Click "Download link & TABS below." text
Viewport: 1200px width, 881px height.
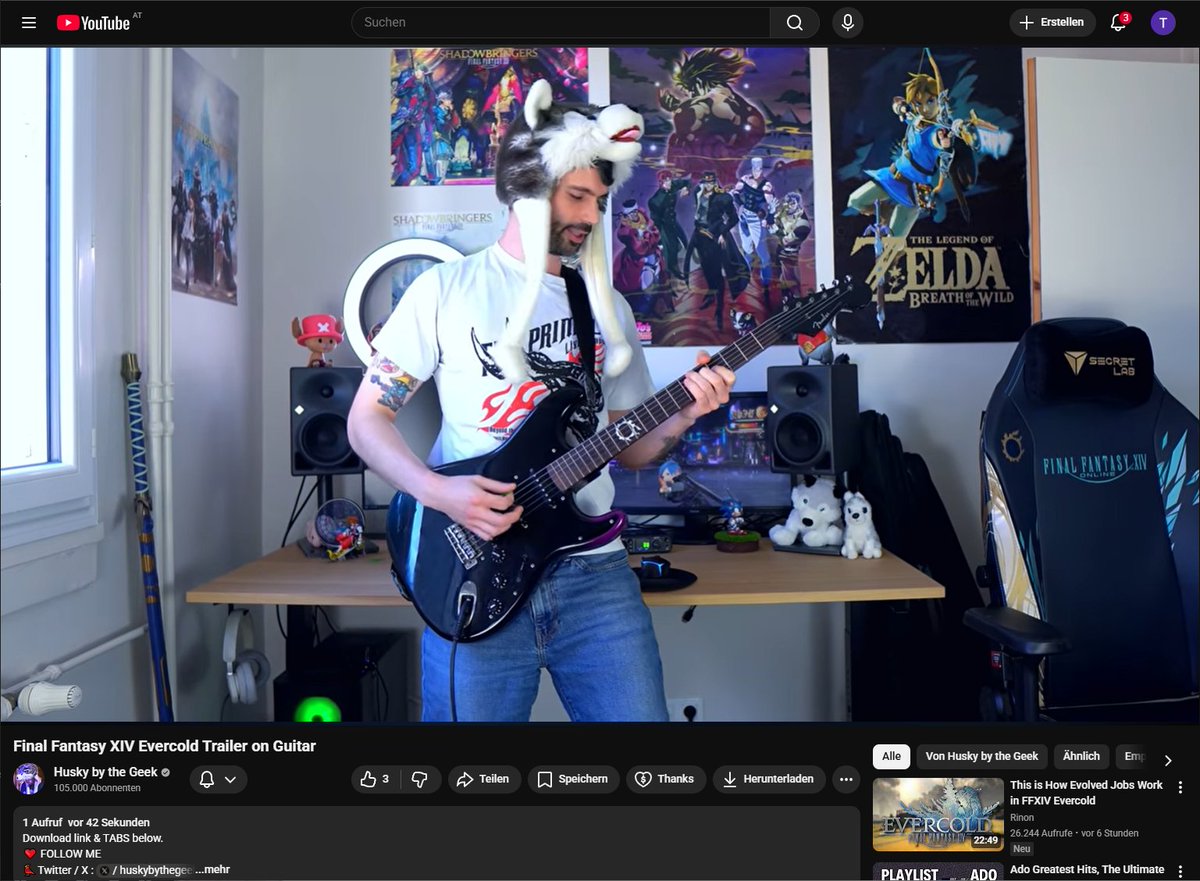tap(93, 838)
